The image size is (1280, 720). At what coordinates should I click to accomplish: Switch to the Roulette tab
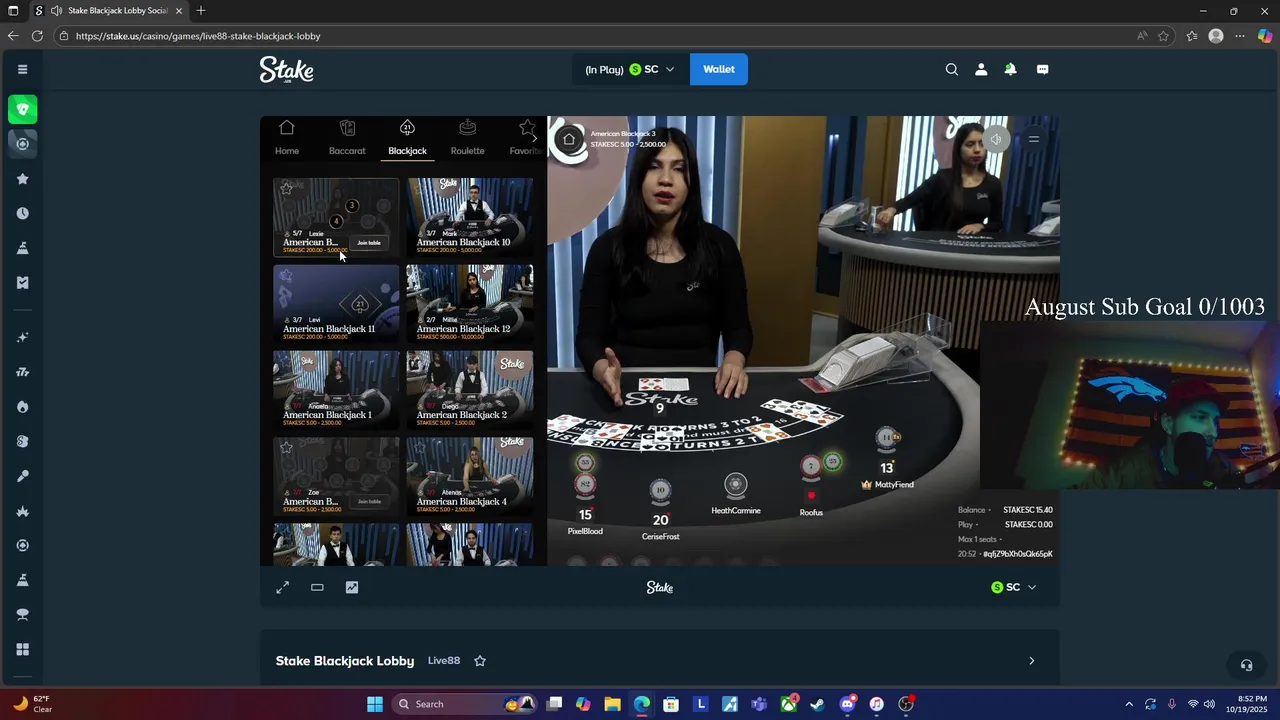click(467, 138)
